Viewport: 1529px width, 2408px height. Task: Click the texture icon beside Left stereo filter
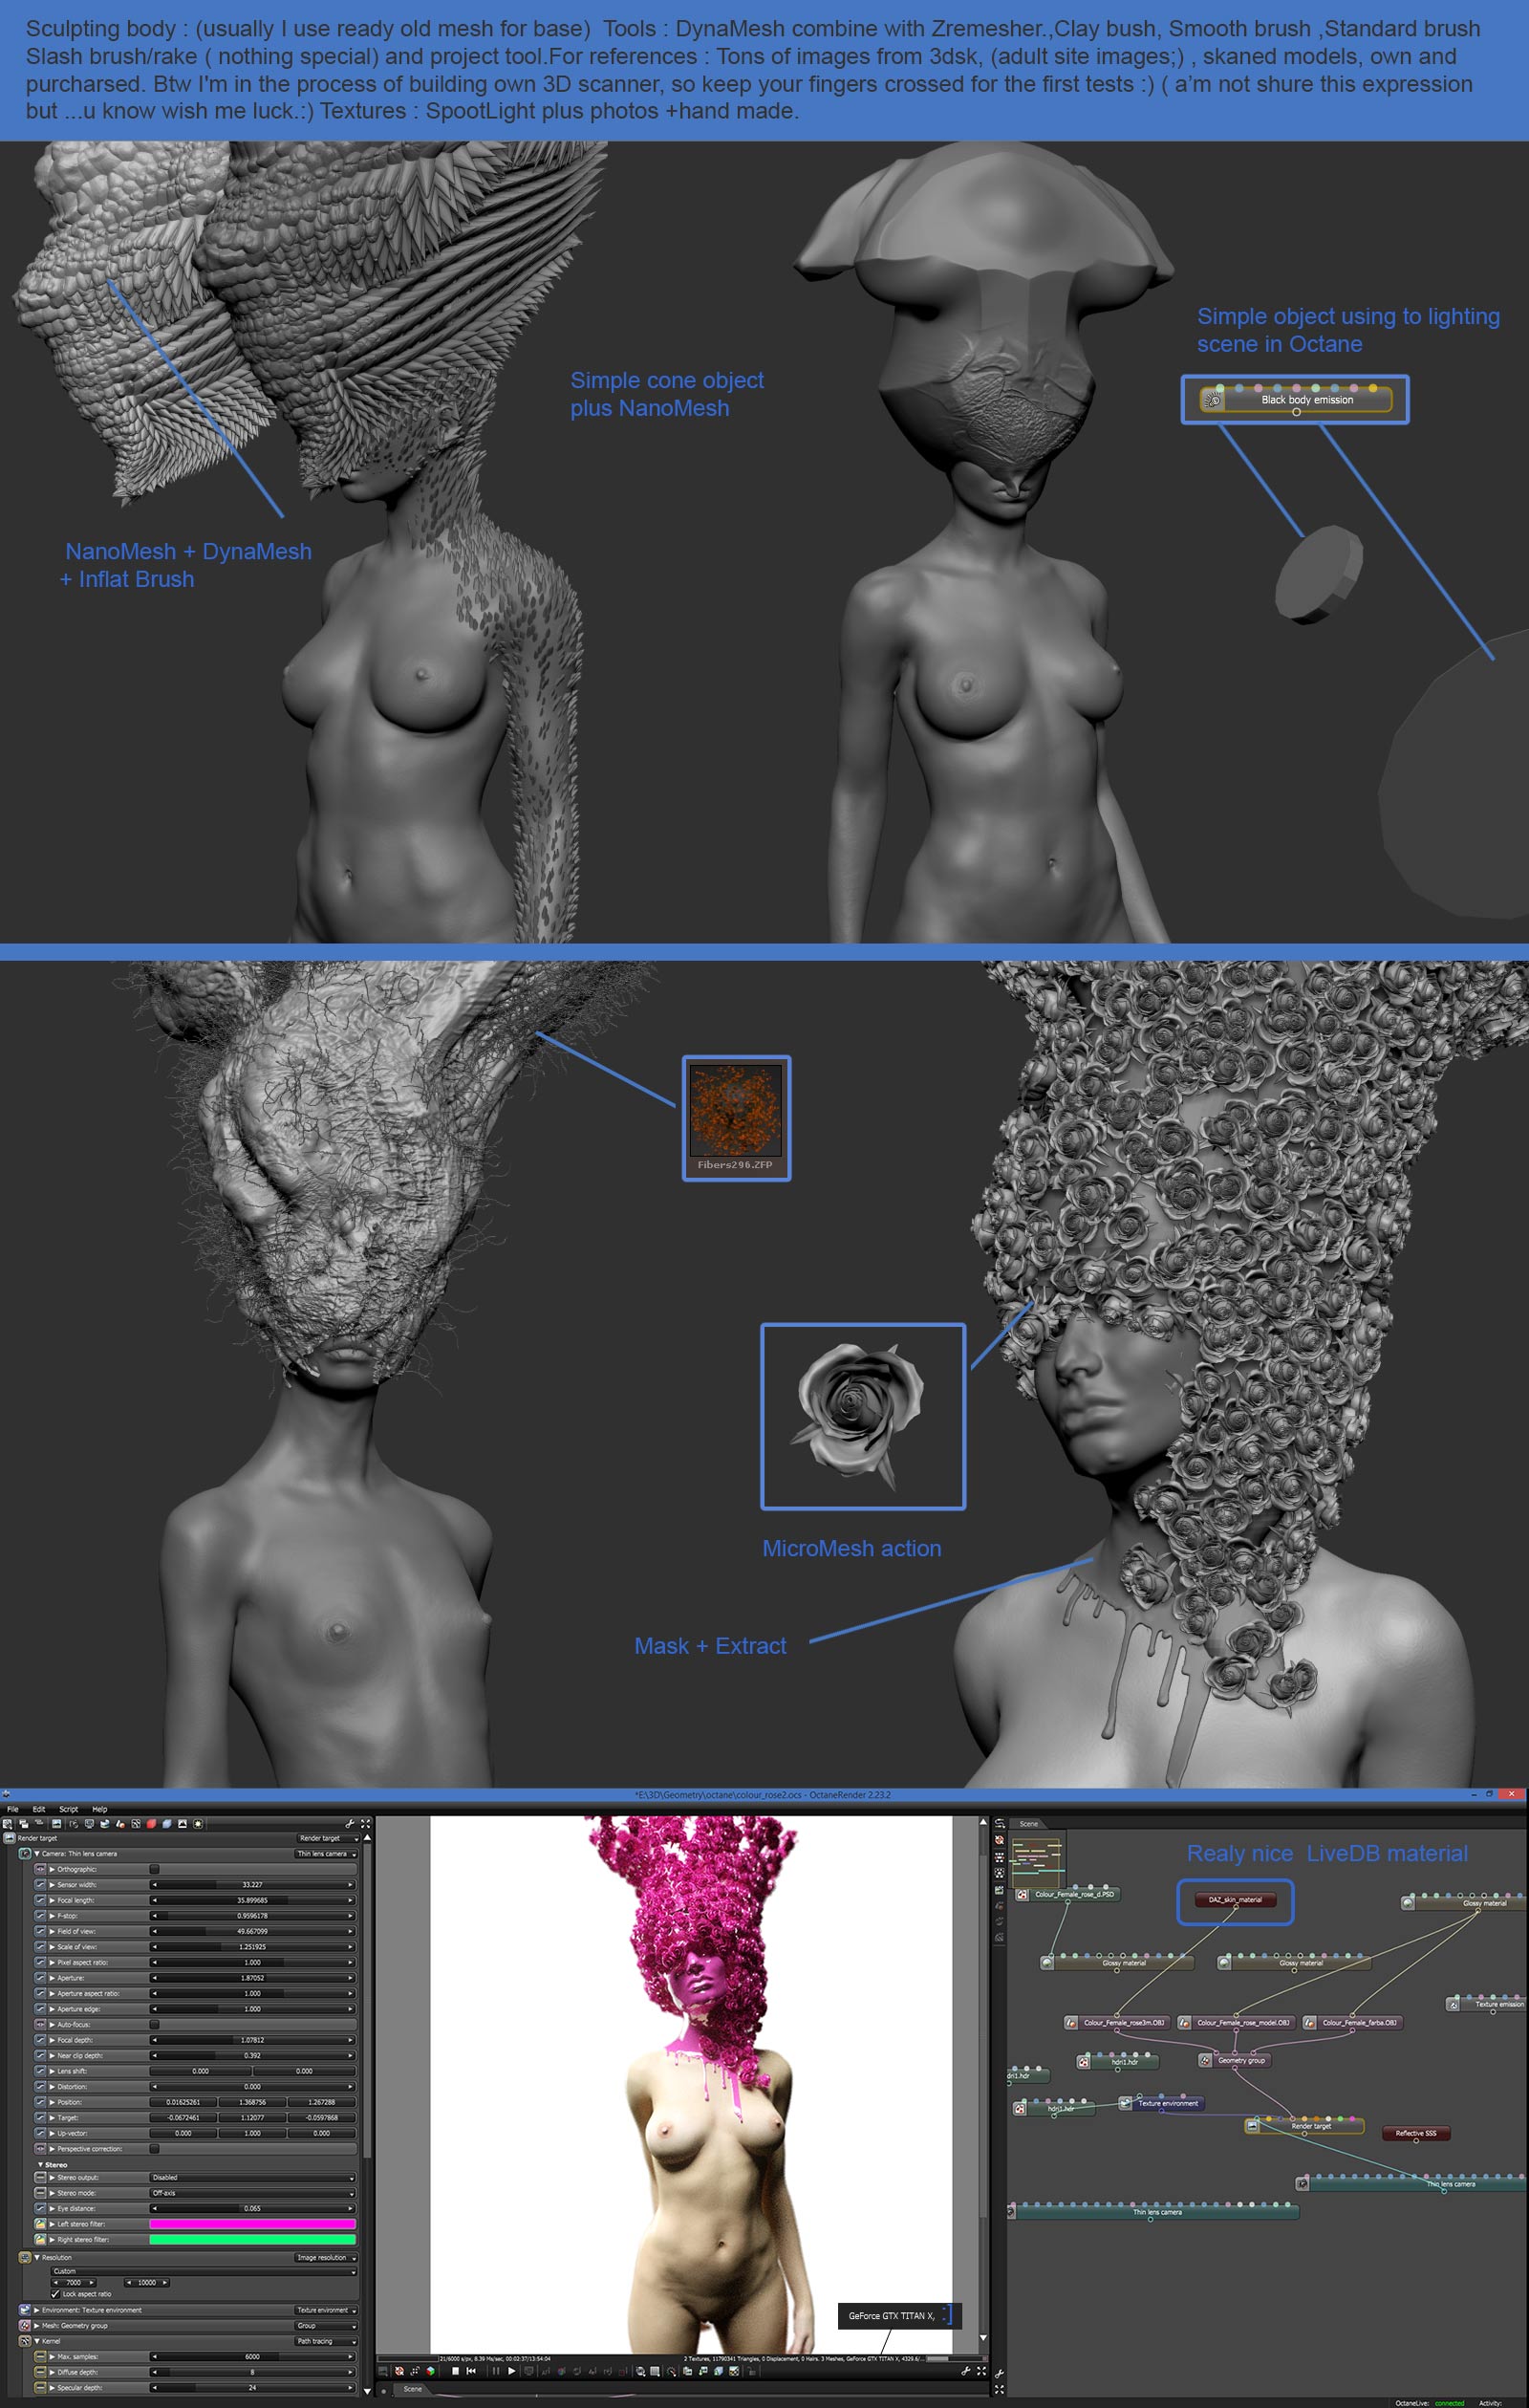(x=40, y=2224)
